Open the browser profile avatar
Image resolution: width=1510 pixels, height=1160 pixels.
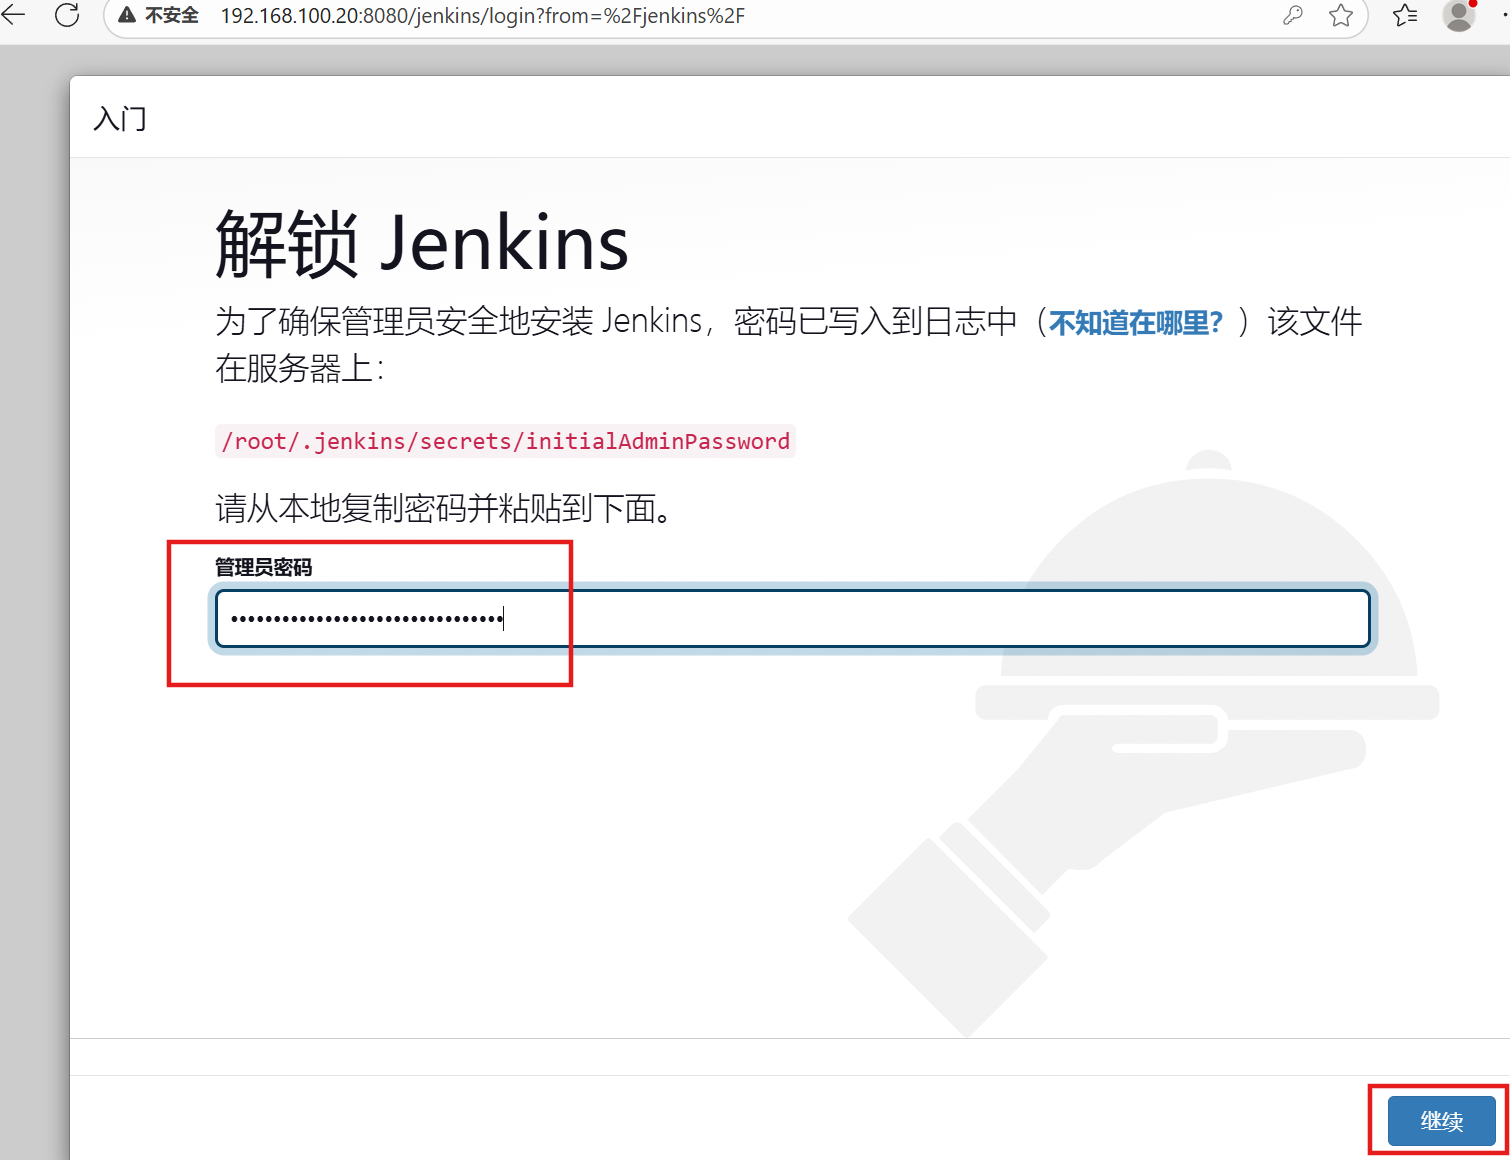coord(1459,15)
